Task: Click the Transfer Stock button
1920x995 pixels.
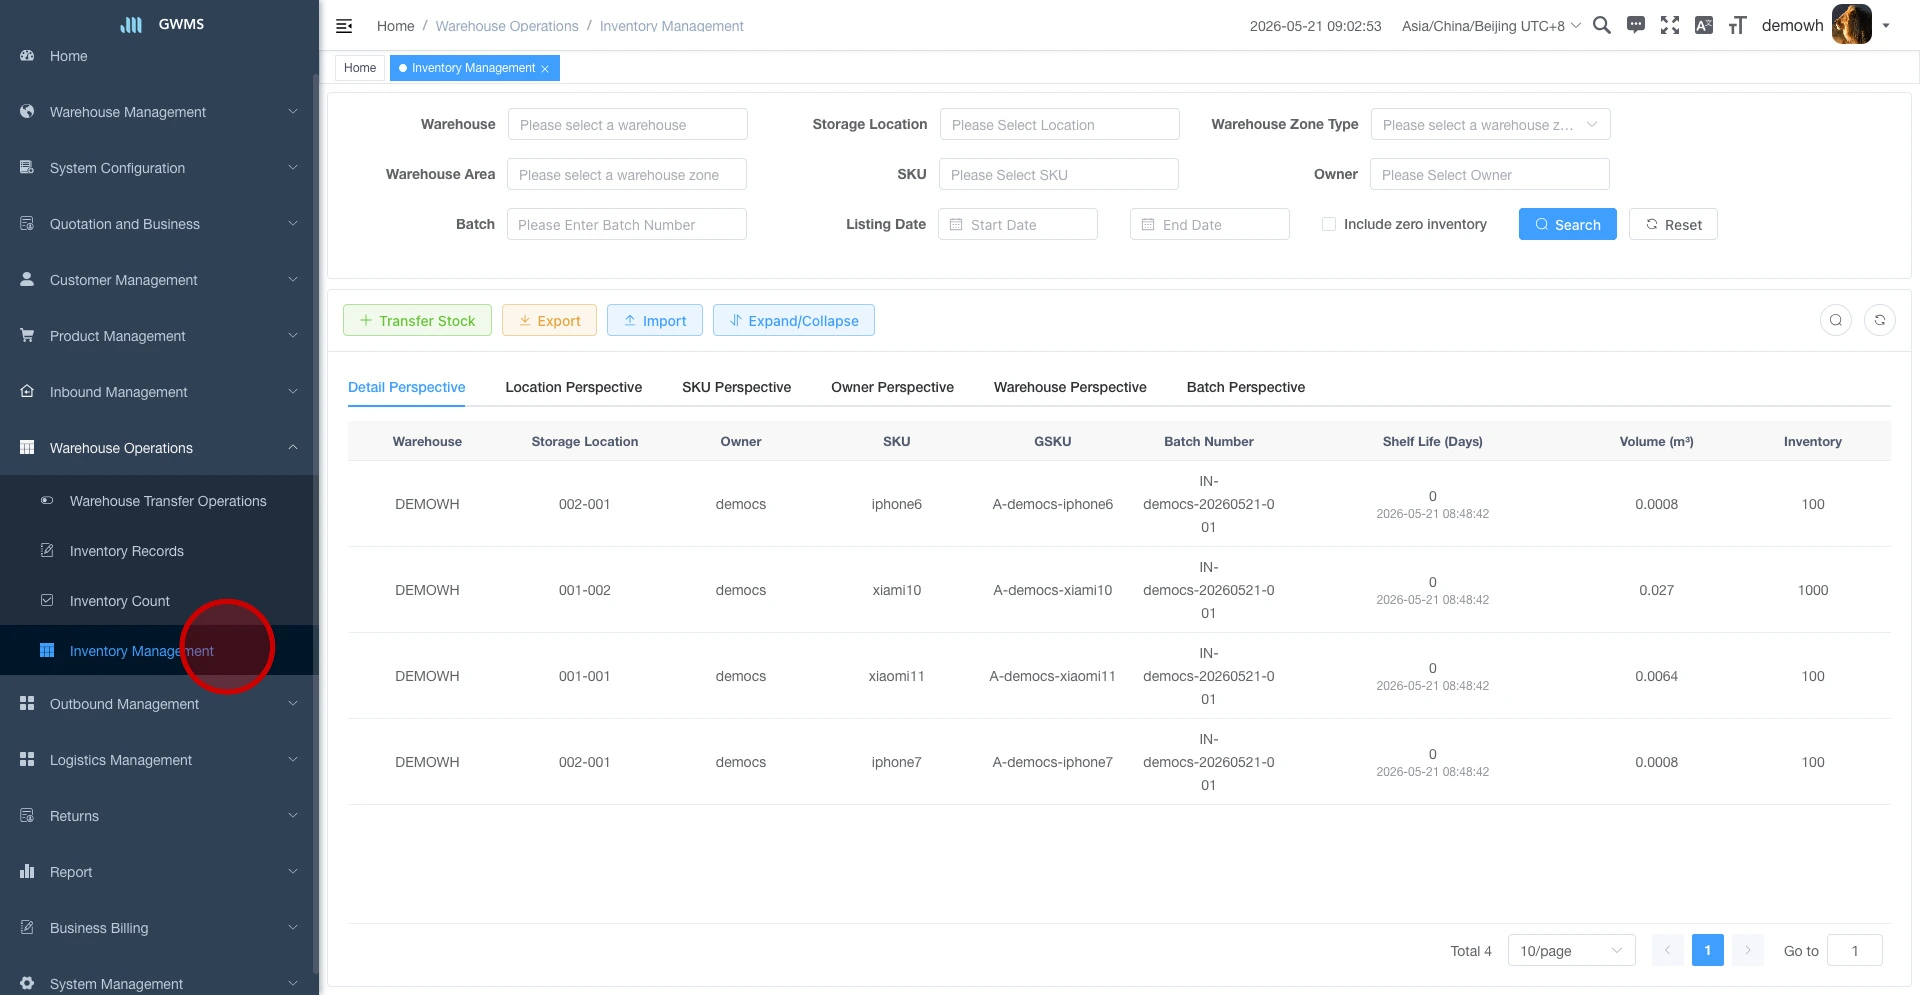Action: [417, 320]
